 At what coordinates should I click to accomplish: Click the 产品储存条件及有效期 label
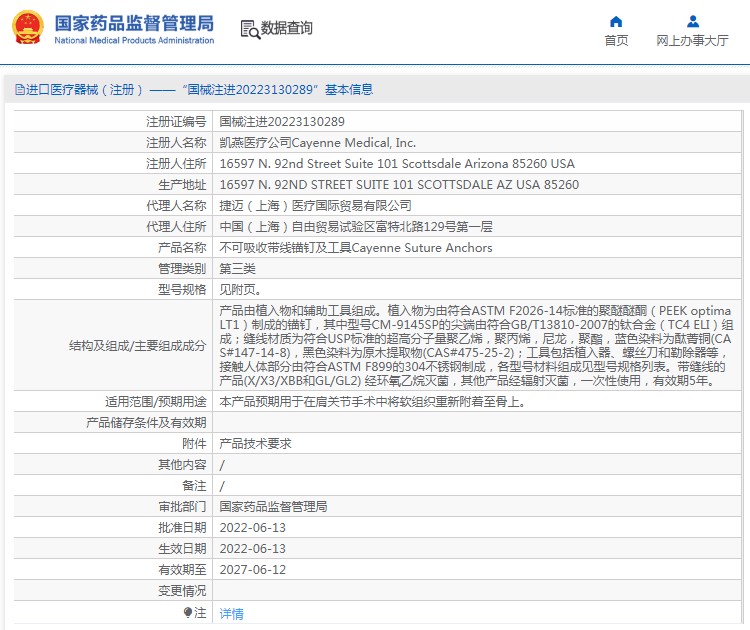point(146,423)
